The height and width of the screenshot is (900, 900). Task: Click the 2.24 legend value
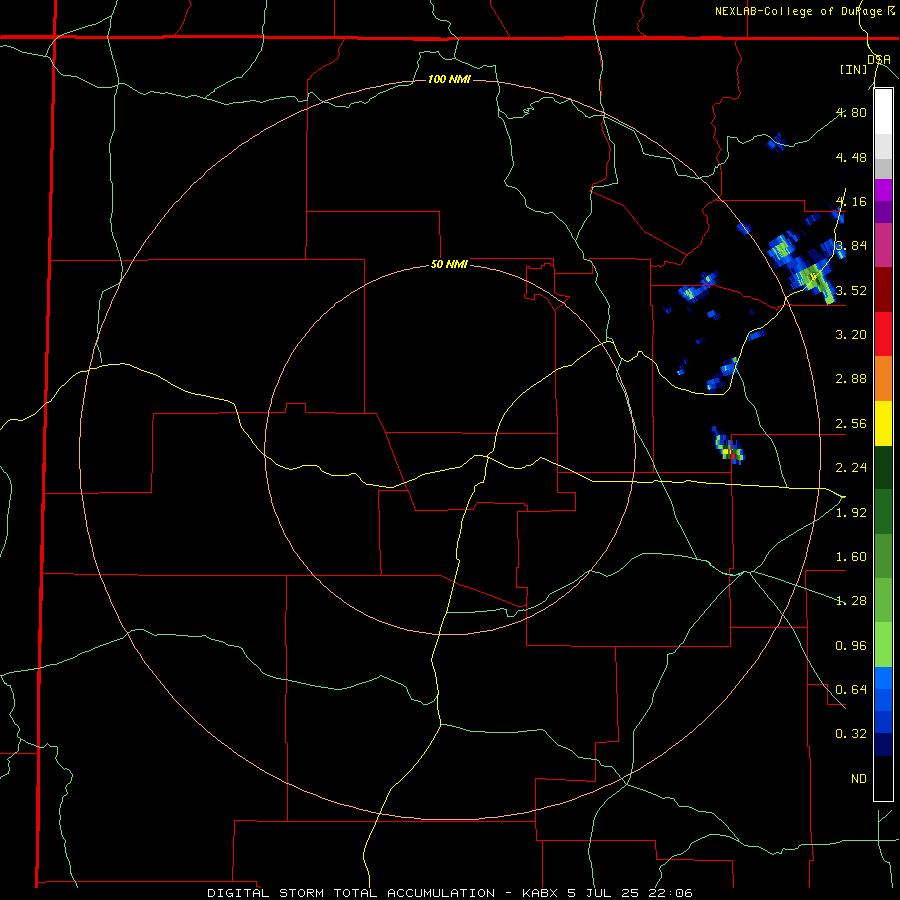851,468
